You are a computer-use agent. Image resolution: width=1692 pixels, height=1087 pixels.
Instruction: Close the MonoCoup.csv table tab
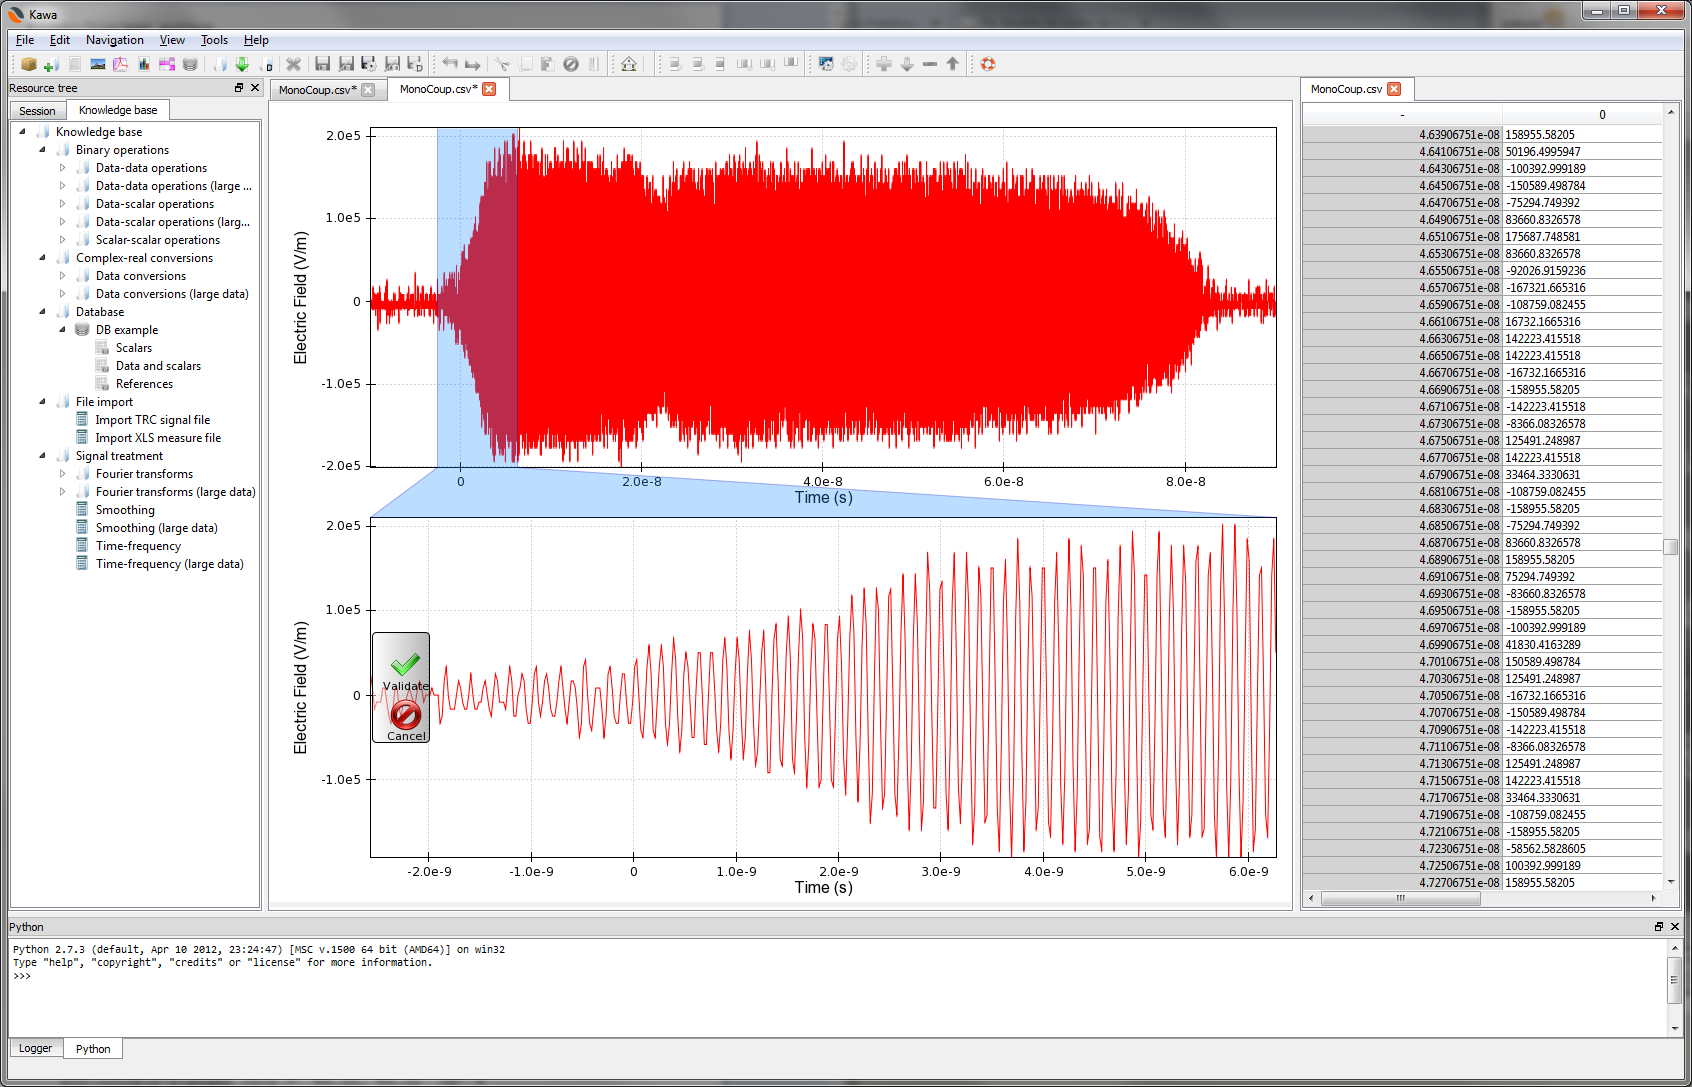pos(1394,89)
